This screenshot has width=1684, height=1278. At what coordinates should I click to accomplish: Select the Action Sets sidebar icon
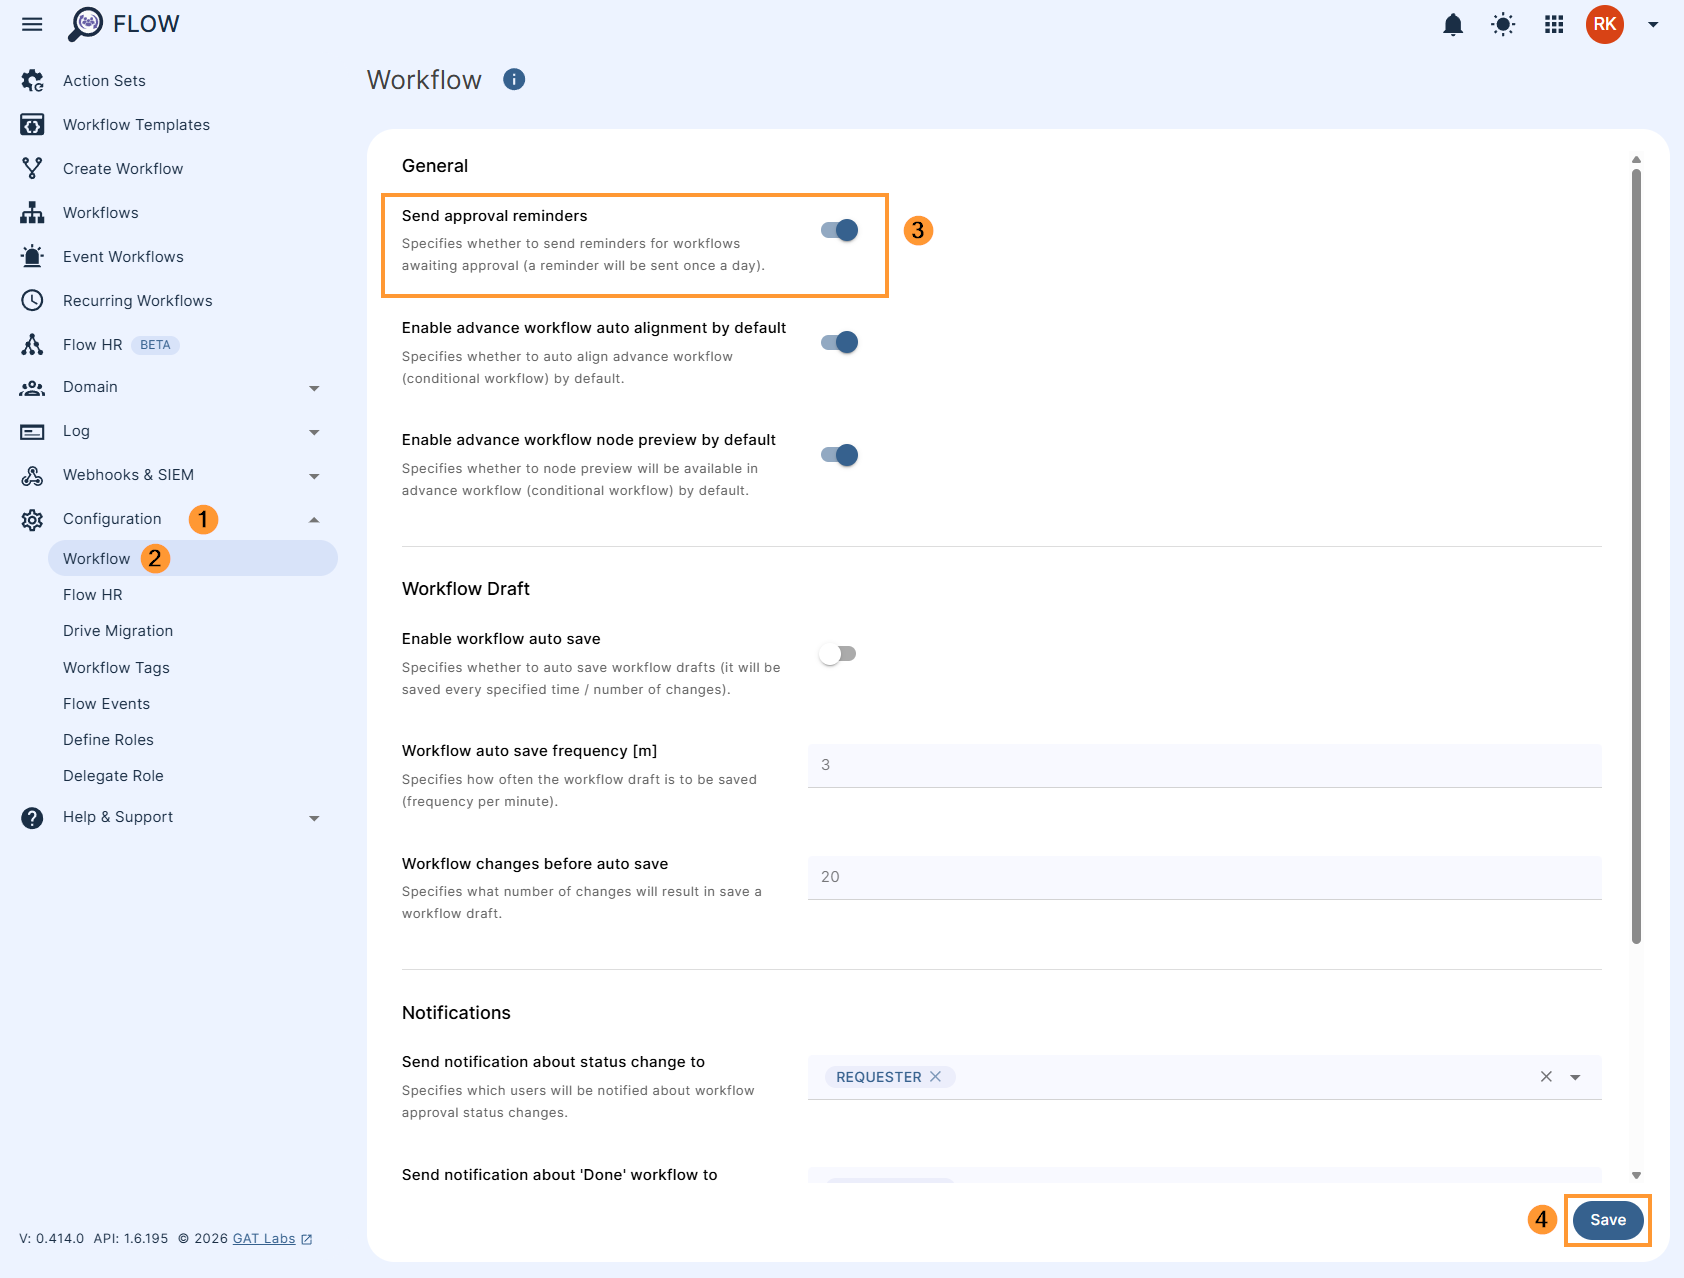(x=33, y=80)
